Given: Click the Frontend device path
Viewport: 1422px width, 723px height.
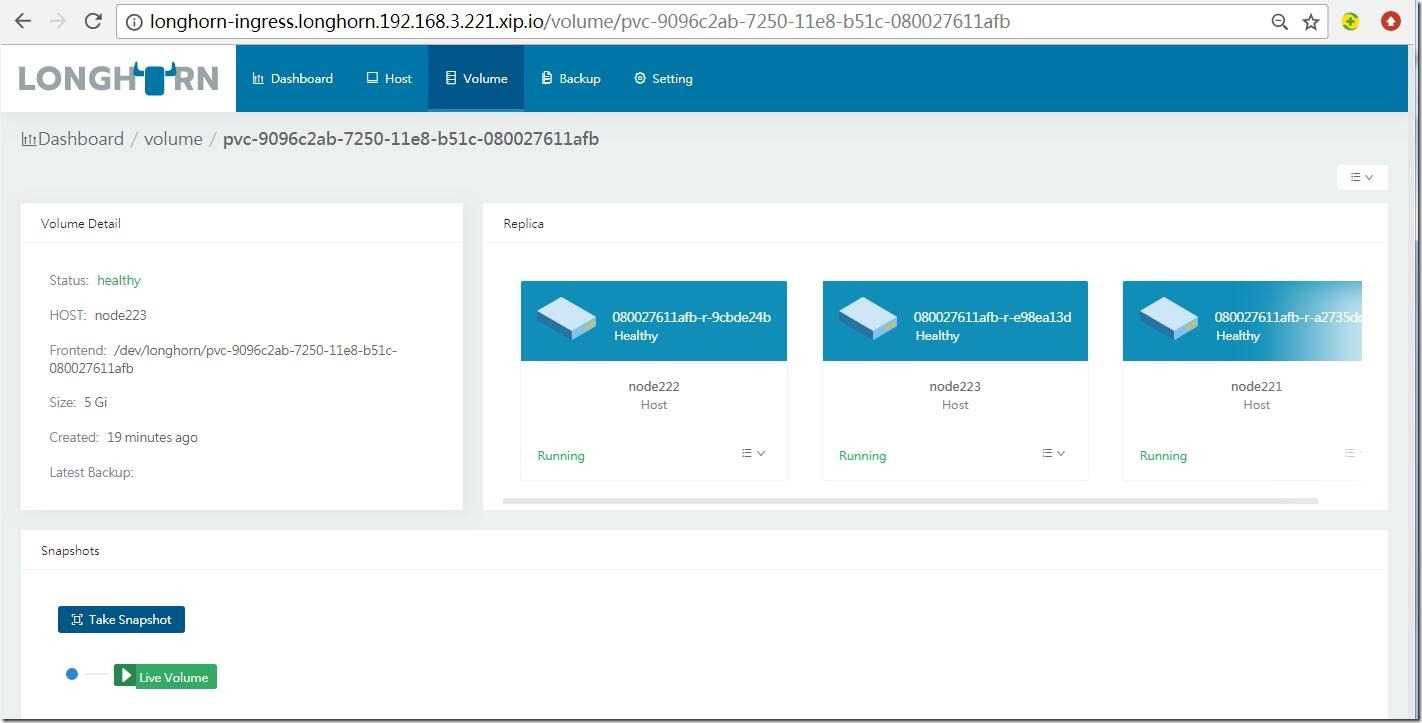Looking at the screenshot, I should click(223, 359).
